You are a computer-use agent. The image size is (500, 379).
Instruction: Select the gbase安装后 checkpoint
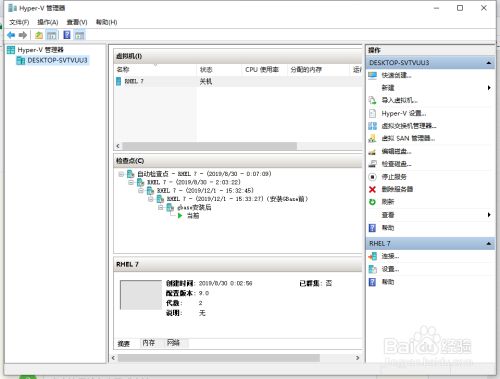[x=194, y=207]
